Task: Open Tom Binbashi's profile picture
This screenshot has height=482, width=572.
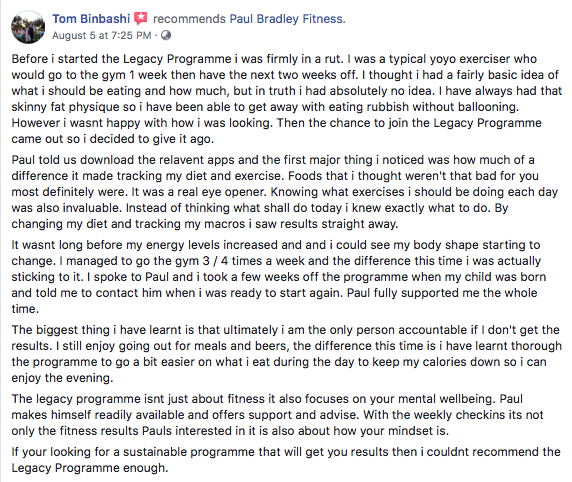Action: [x=28, y=27]
